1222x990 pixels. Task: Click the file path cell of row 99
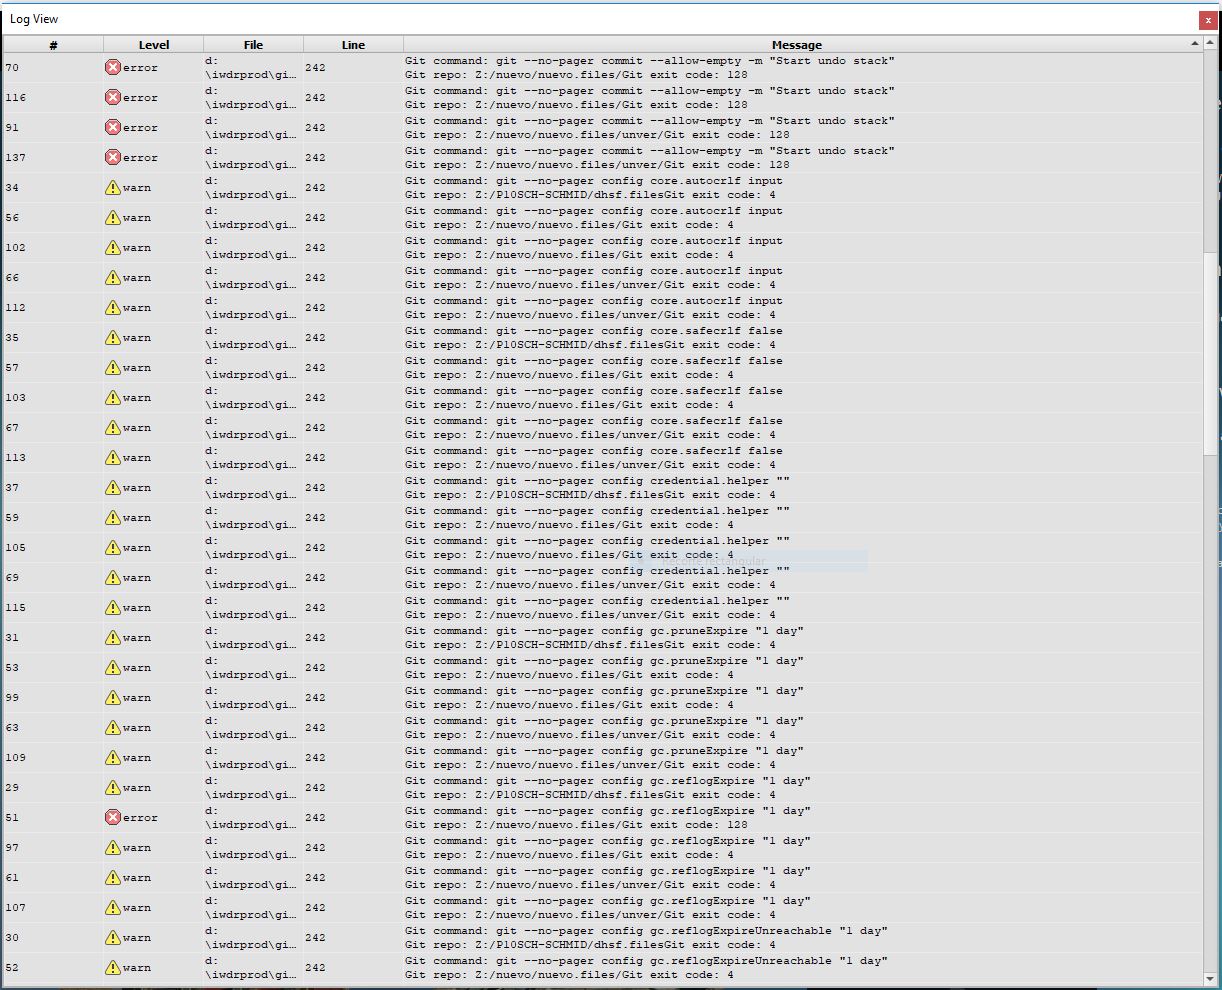(x=253, y=698)
